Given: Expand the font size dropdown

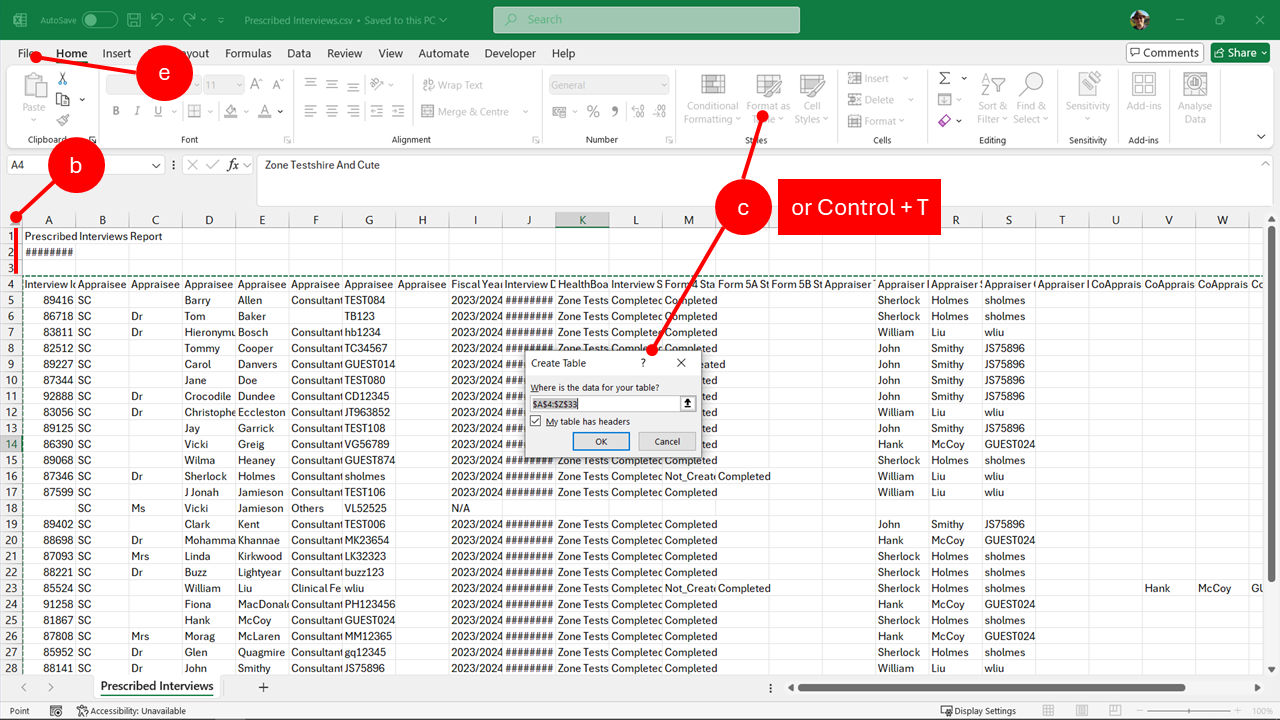Looking at the screenshot, I should click(x=240, y=85).
